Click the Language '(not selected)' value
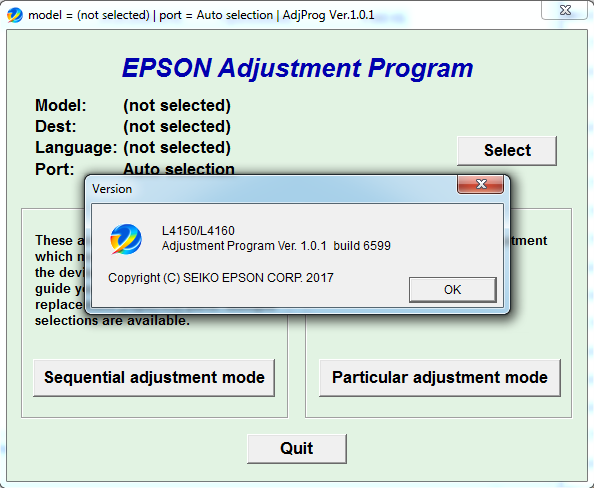The image size is (594, 488). point(177,147)
